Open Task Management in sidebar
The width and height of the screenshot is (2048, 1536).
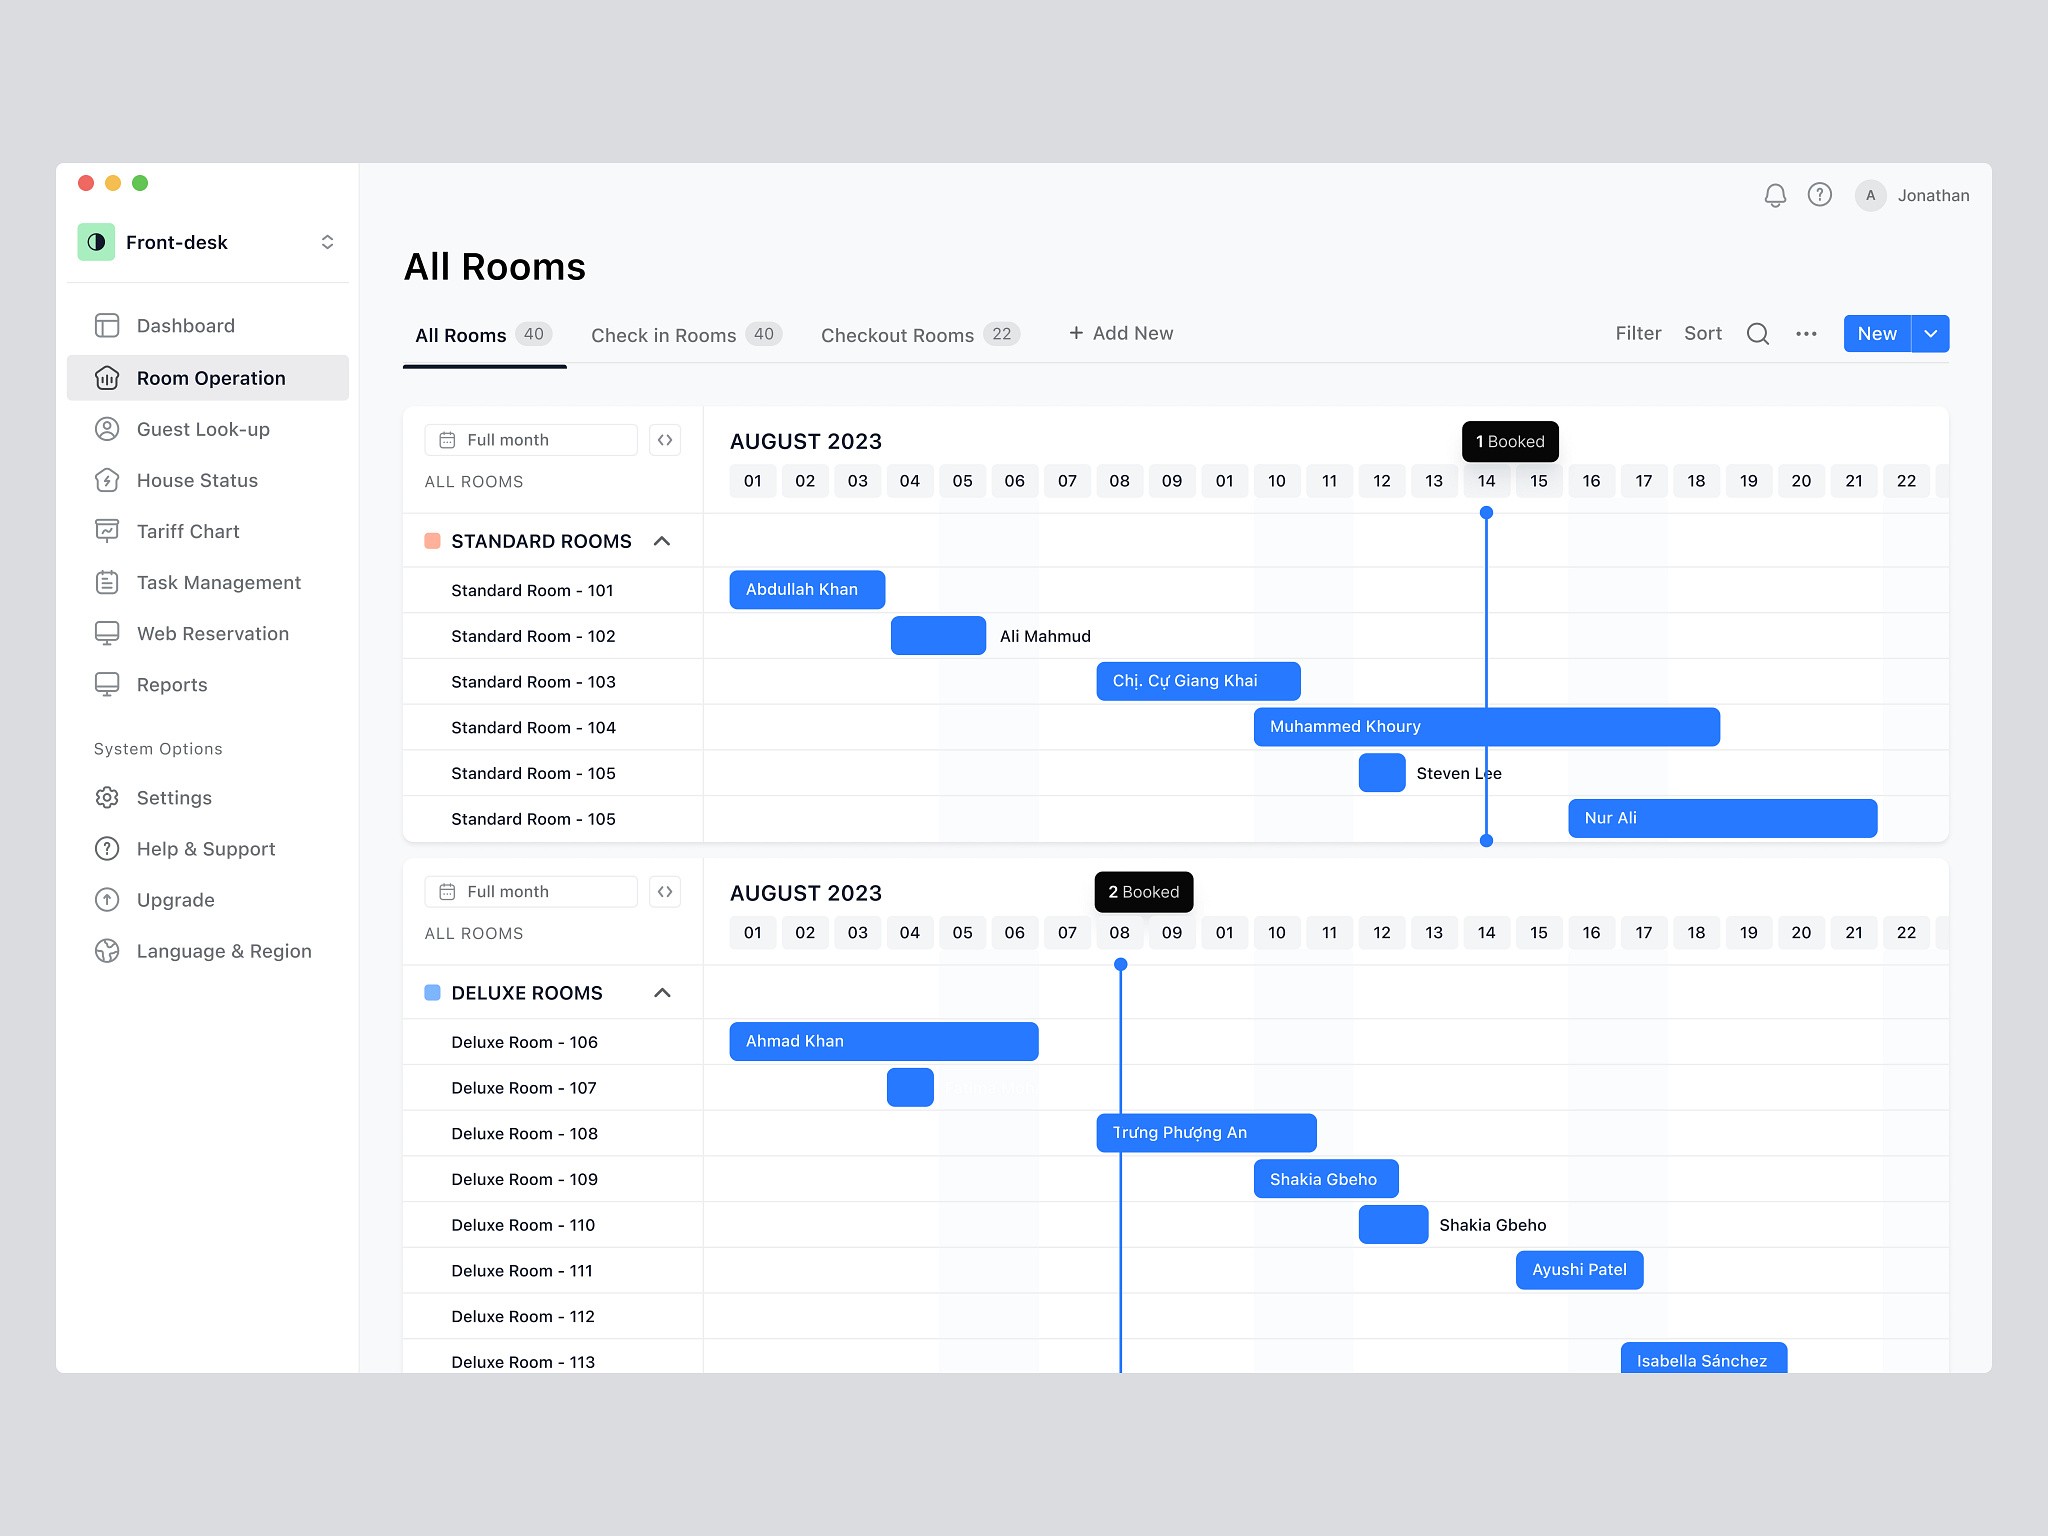click(x=218, y=583)
